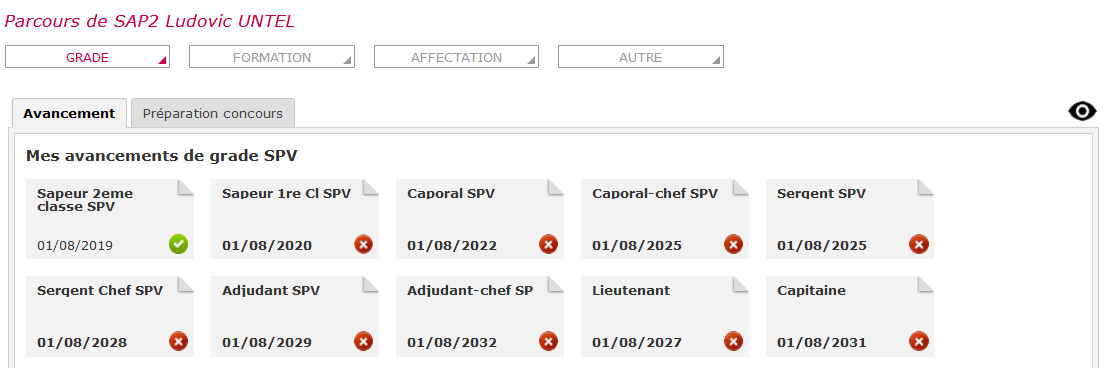Open the Sergent Chef SPV card

click(x=110, y=316)
